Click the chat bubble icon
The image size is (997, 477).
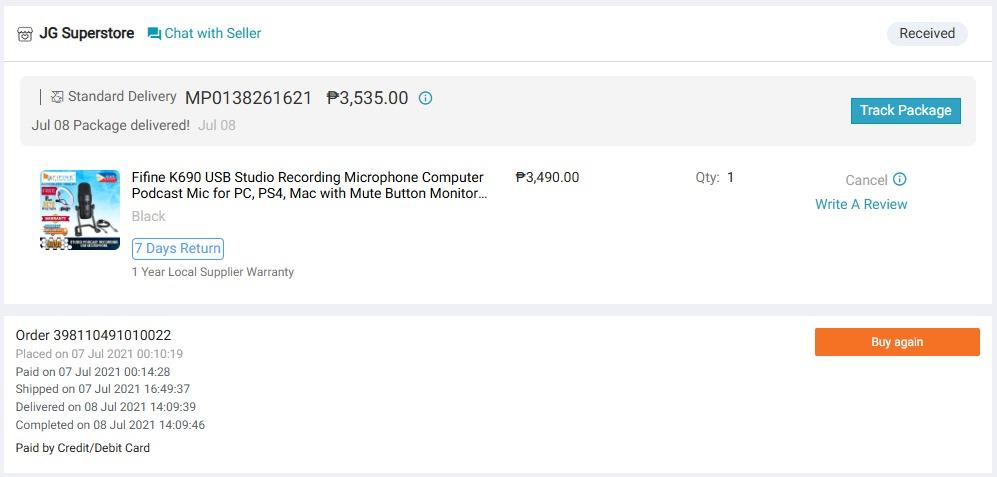click(x=154, y=34)
